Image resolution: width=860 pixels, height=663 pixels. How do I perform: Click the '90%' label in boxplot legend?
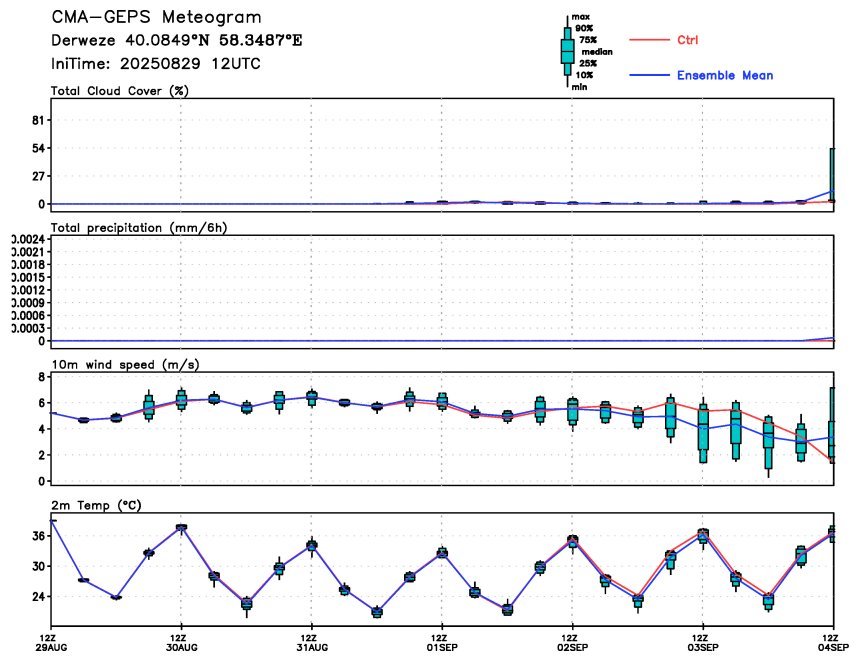pos(584,28)
